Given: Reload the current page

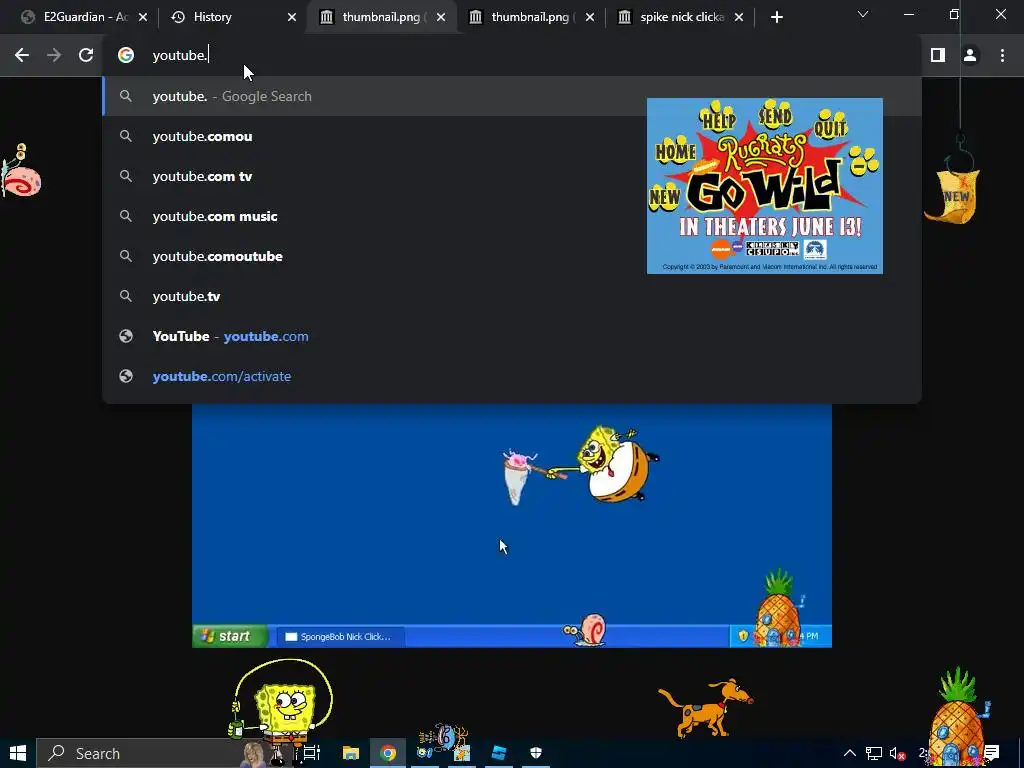Looking at the screenshot, I should [86, 56].
